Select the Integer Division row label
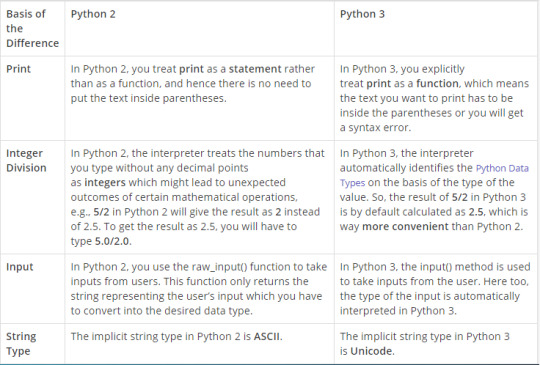 pyautogui.click(x=26, y=160)
